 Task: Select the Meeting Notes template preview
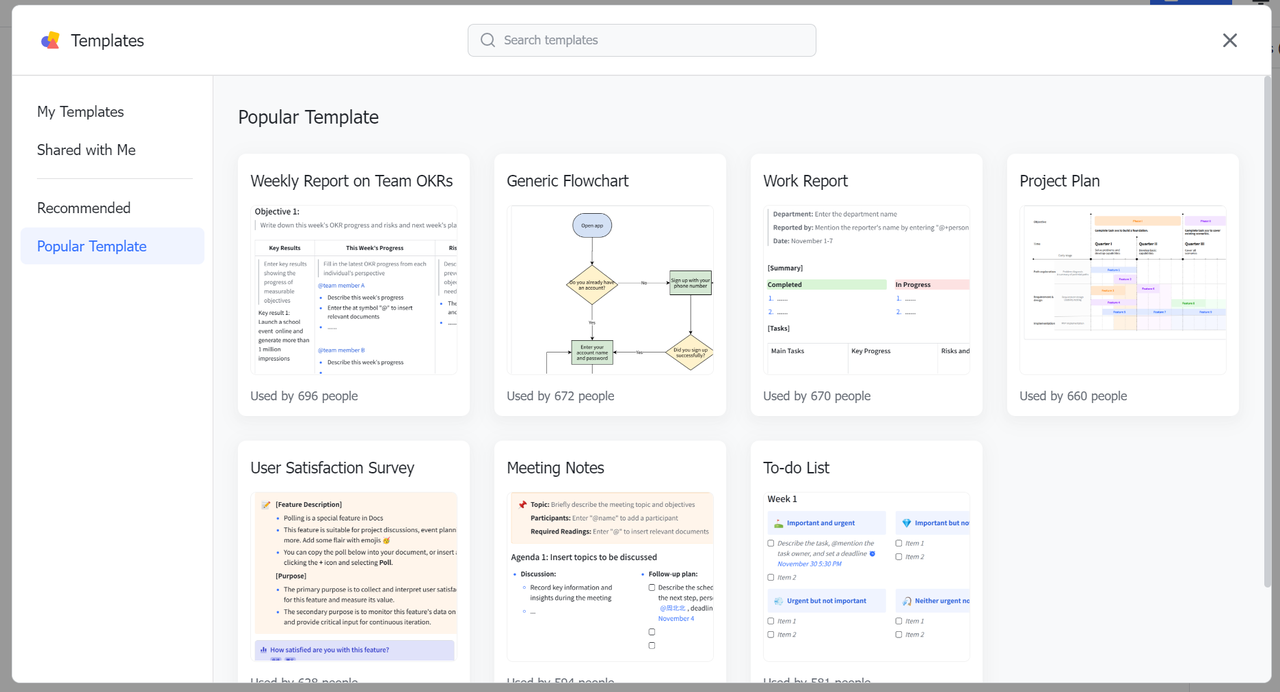[x=610, y=575]
